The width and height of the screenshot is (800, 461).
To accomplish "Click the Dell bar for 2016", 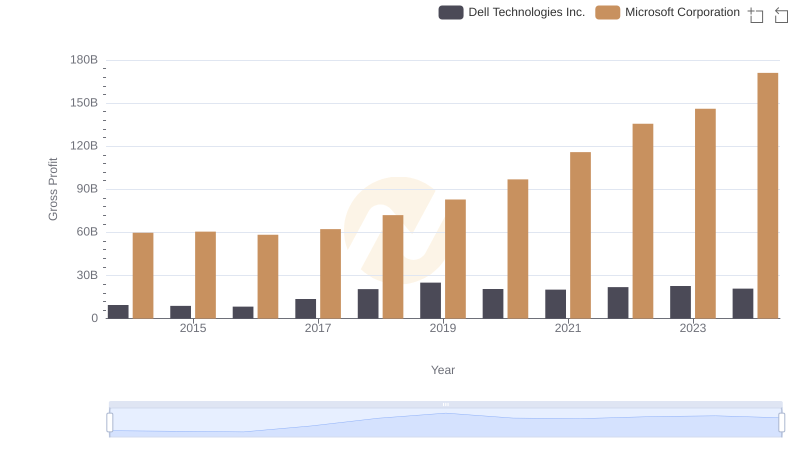I will pos(243,313).
